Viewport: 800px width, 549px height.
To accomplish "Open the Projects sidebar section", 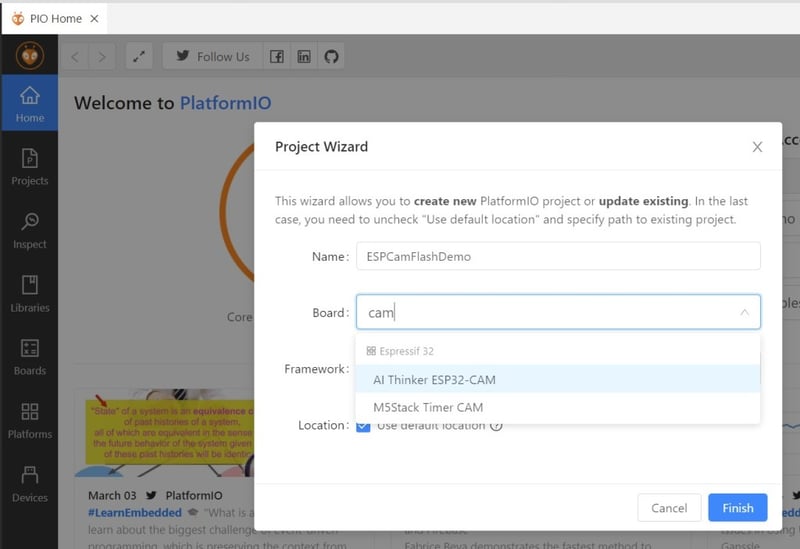I will pyautogui.click(x=30, y=167).
